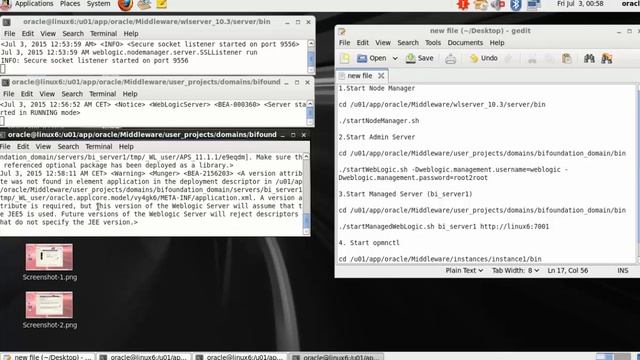Open Screenshot-1.png desktop thumbnail
The width and height of the screenshot is (640, 360).
[x=49, y=257]
